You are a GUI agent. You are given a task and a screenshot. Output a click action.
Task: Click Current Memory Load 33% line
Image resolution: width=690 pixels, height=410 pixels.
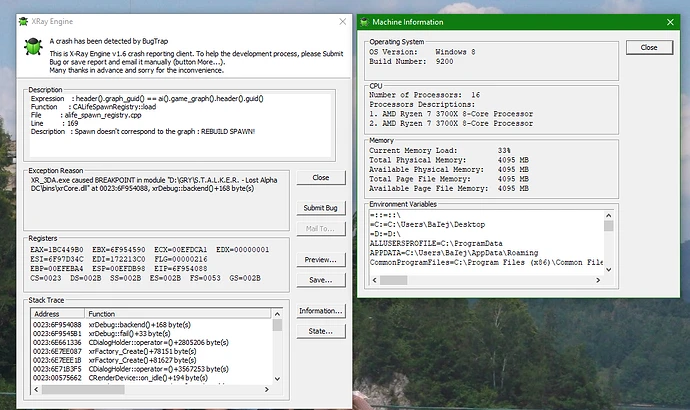[440, 150]
